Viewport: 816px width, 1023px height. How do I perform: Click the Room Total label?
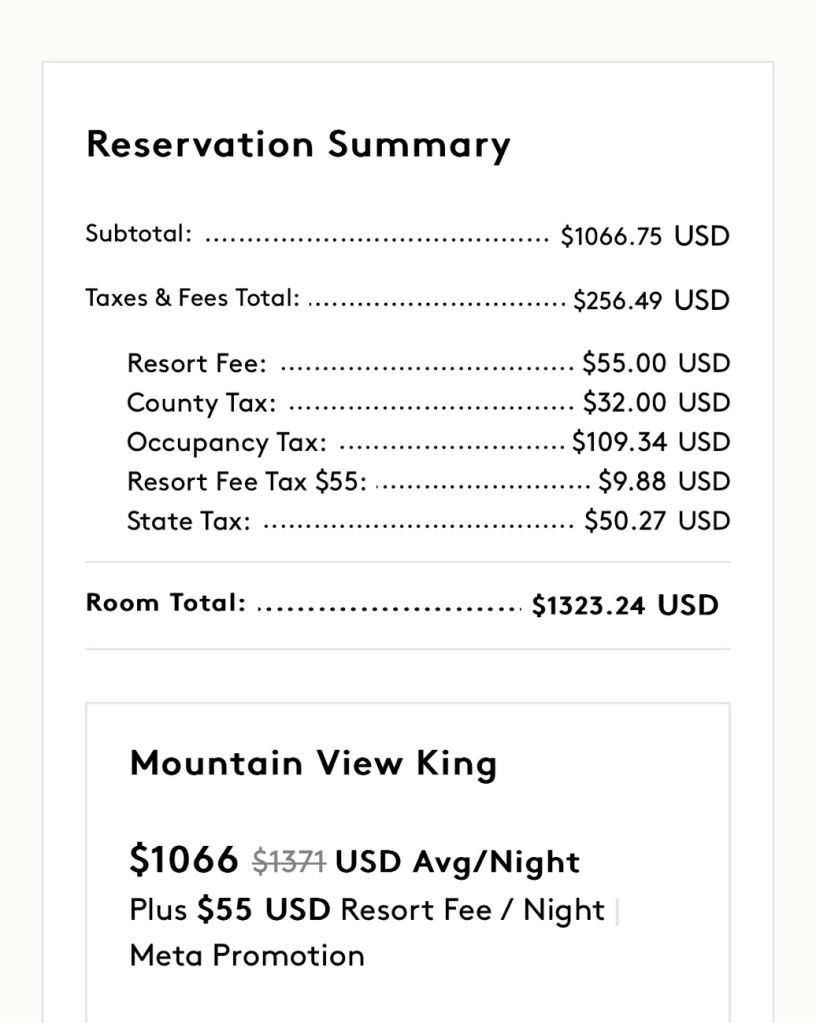tap(165, 603)
